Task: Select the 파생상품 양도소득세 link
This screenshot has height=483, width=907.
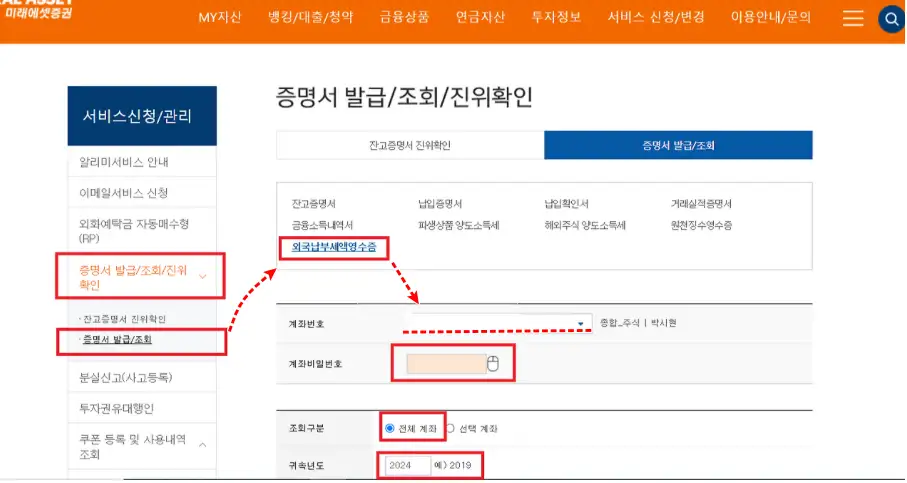Action: tap(459, 226)
